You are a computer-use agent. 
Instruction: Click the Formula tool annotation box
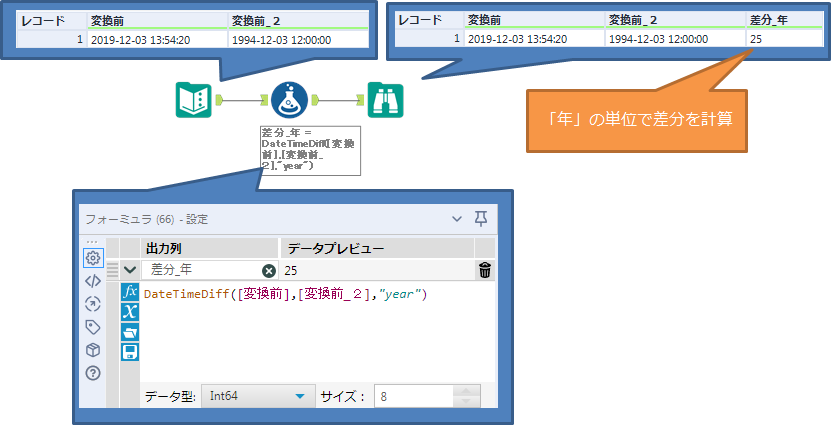(x=311, y=150)
